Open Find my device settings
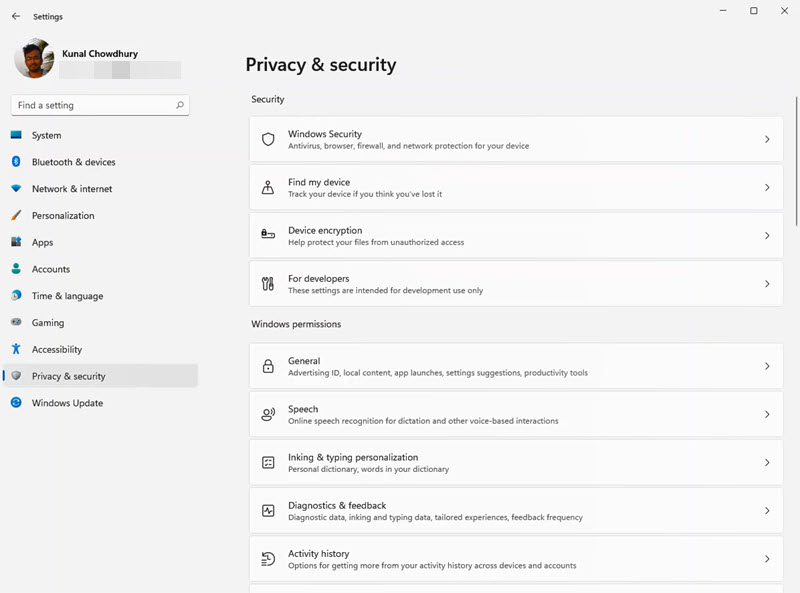The height and width of the screenshot is (593, 800). (516, 187)
